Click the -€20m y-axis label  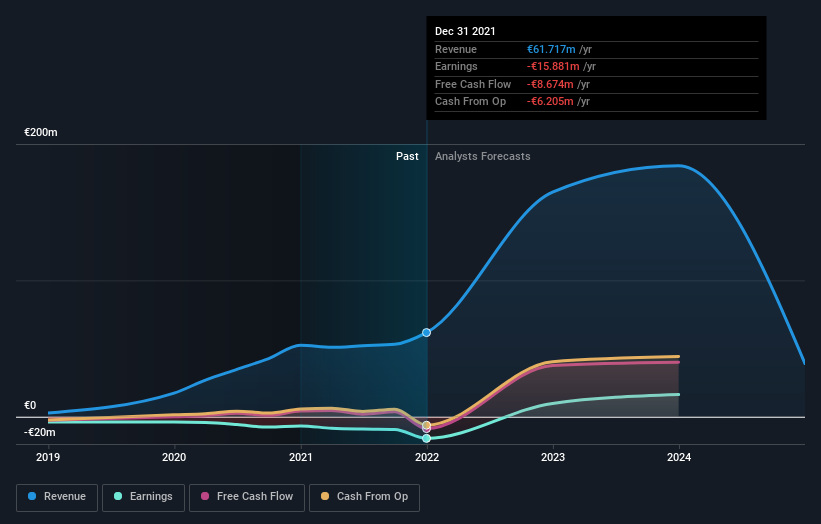click(40, 432)
